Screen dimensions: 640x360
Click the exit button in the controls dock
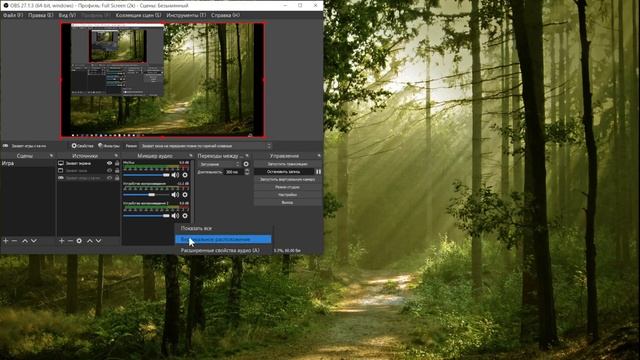coord(287,202)
